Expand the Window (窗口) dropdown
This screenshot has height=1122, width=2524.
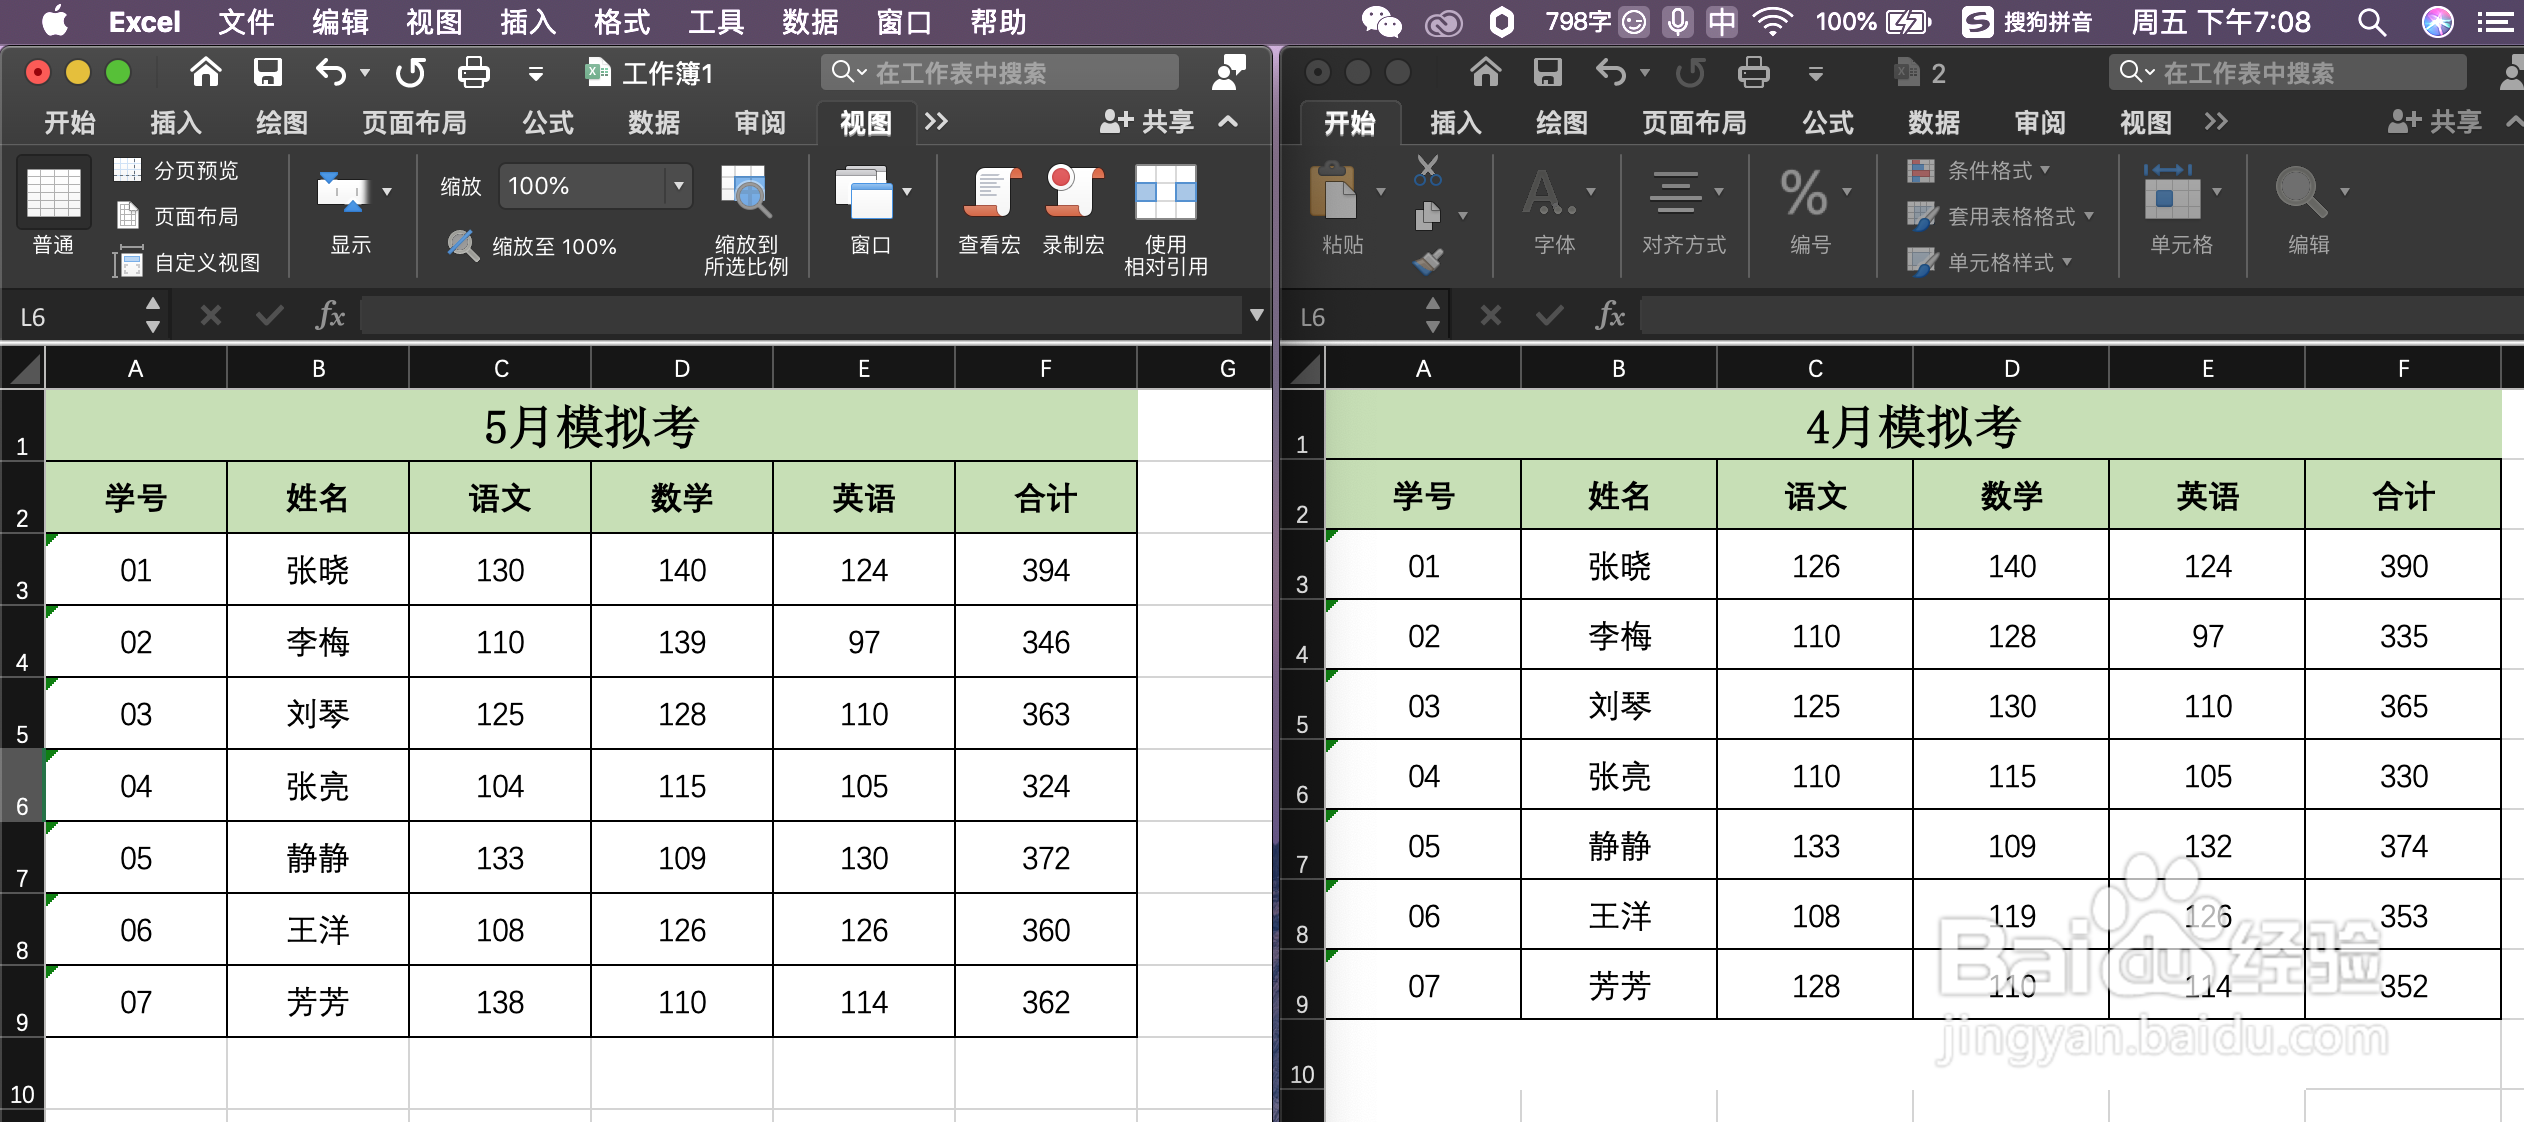click(x=907, y=192)
